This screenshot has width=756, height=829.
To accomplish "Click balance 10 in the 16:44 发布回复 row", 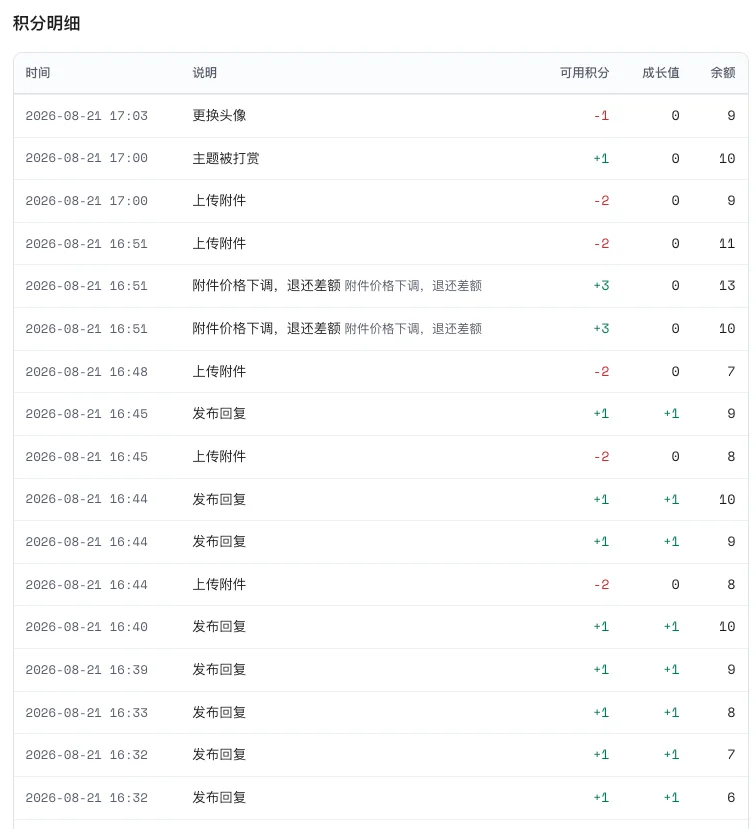I will [727, 500].
